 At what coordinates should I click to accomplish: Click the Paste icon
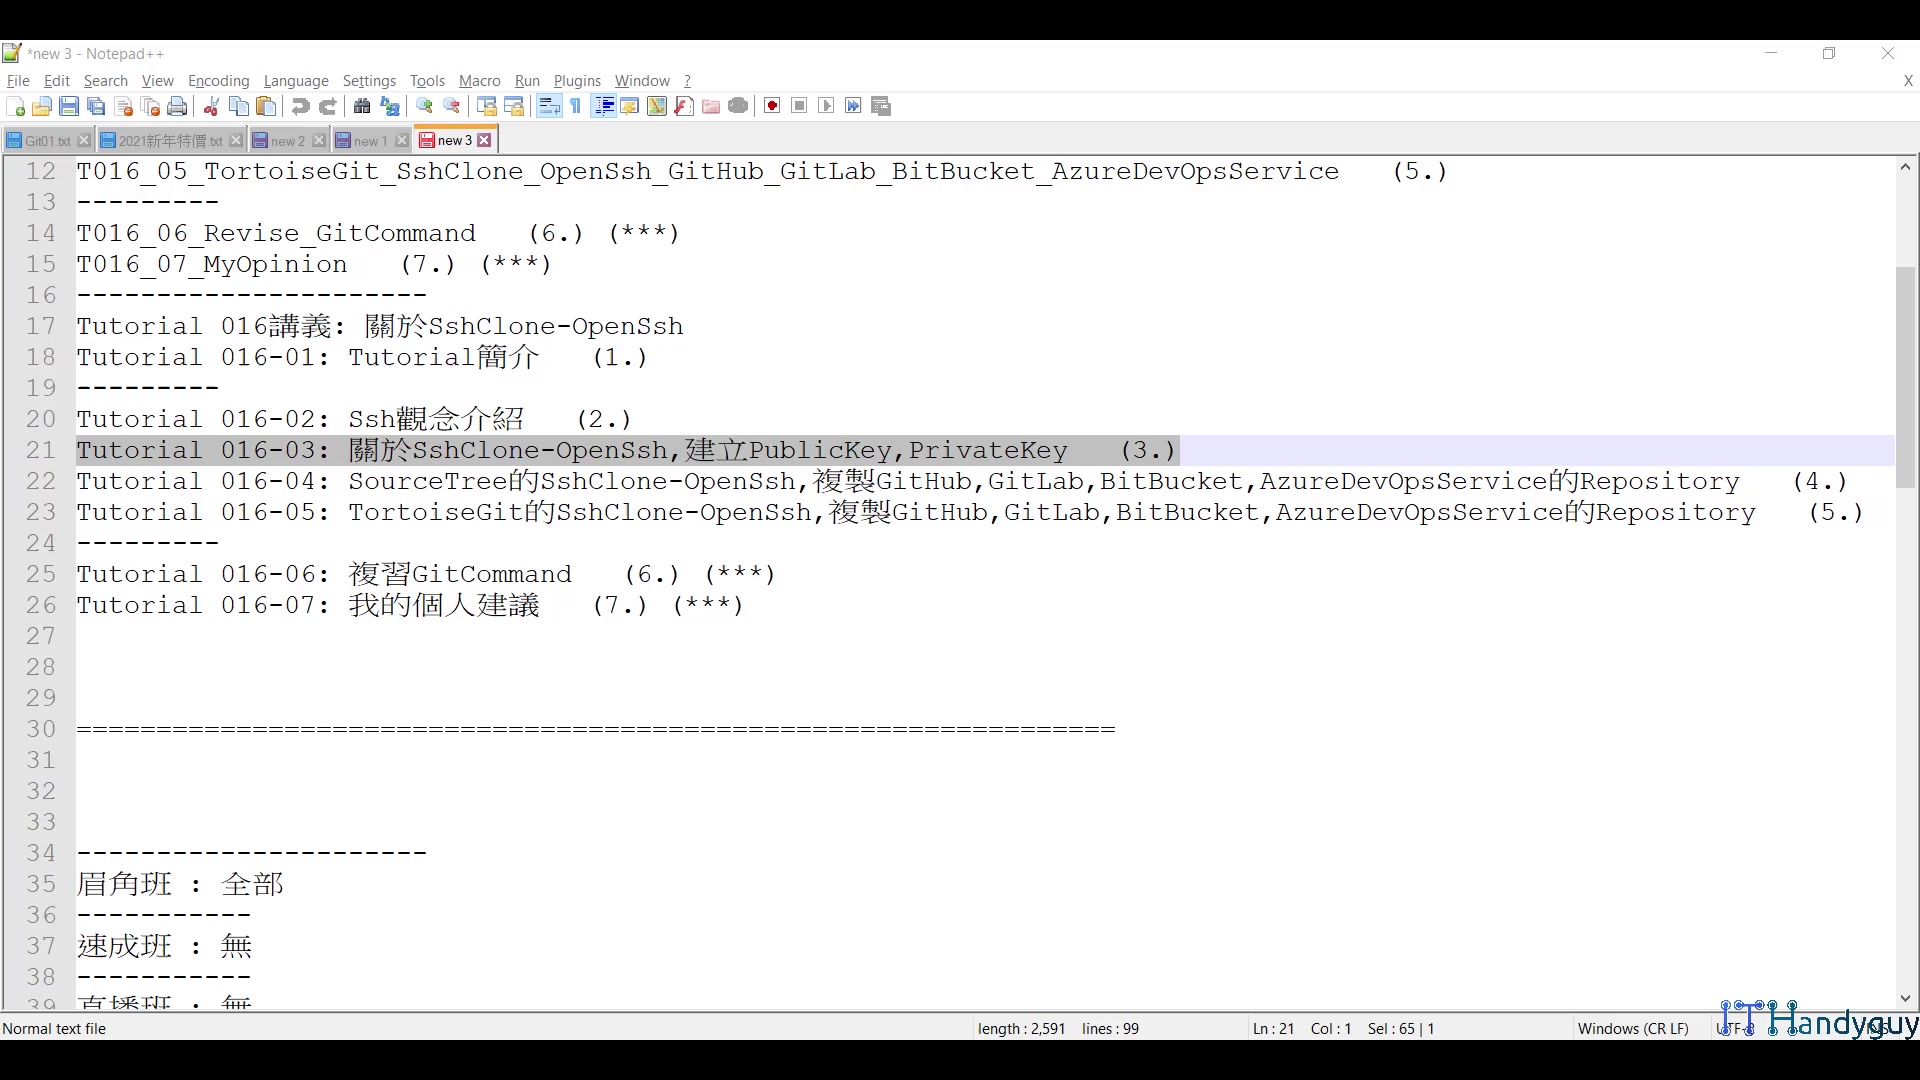(266, 106)
